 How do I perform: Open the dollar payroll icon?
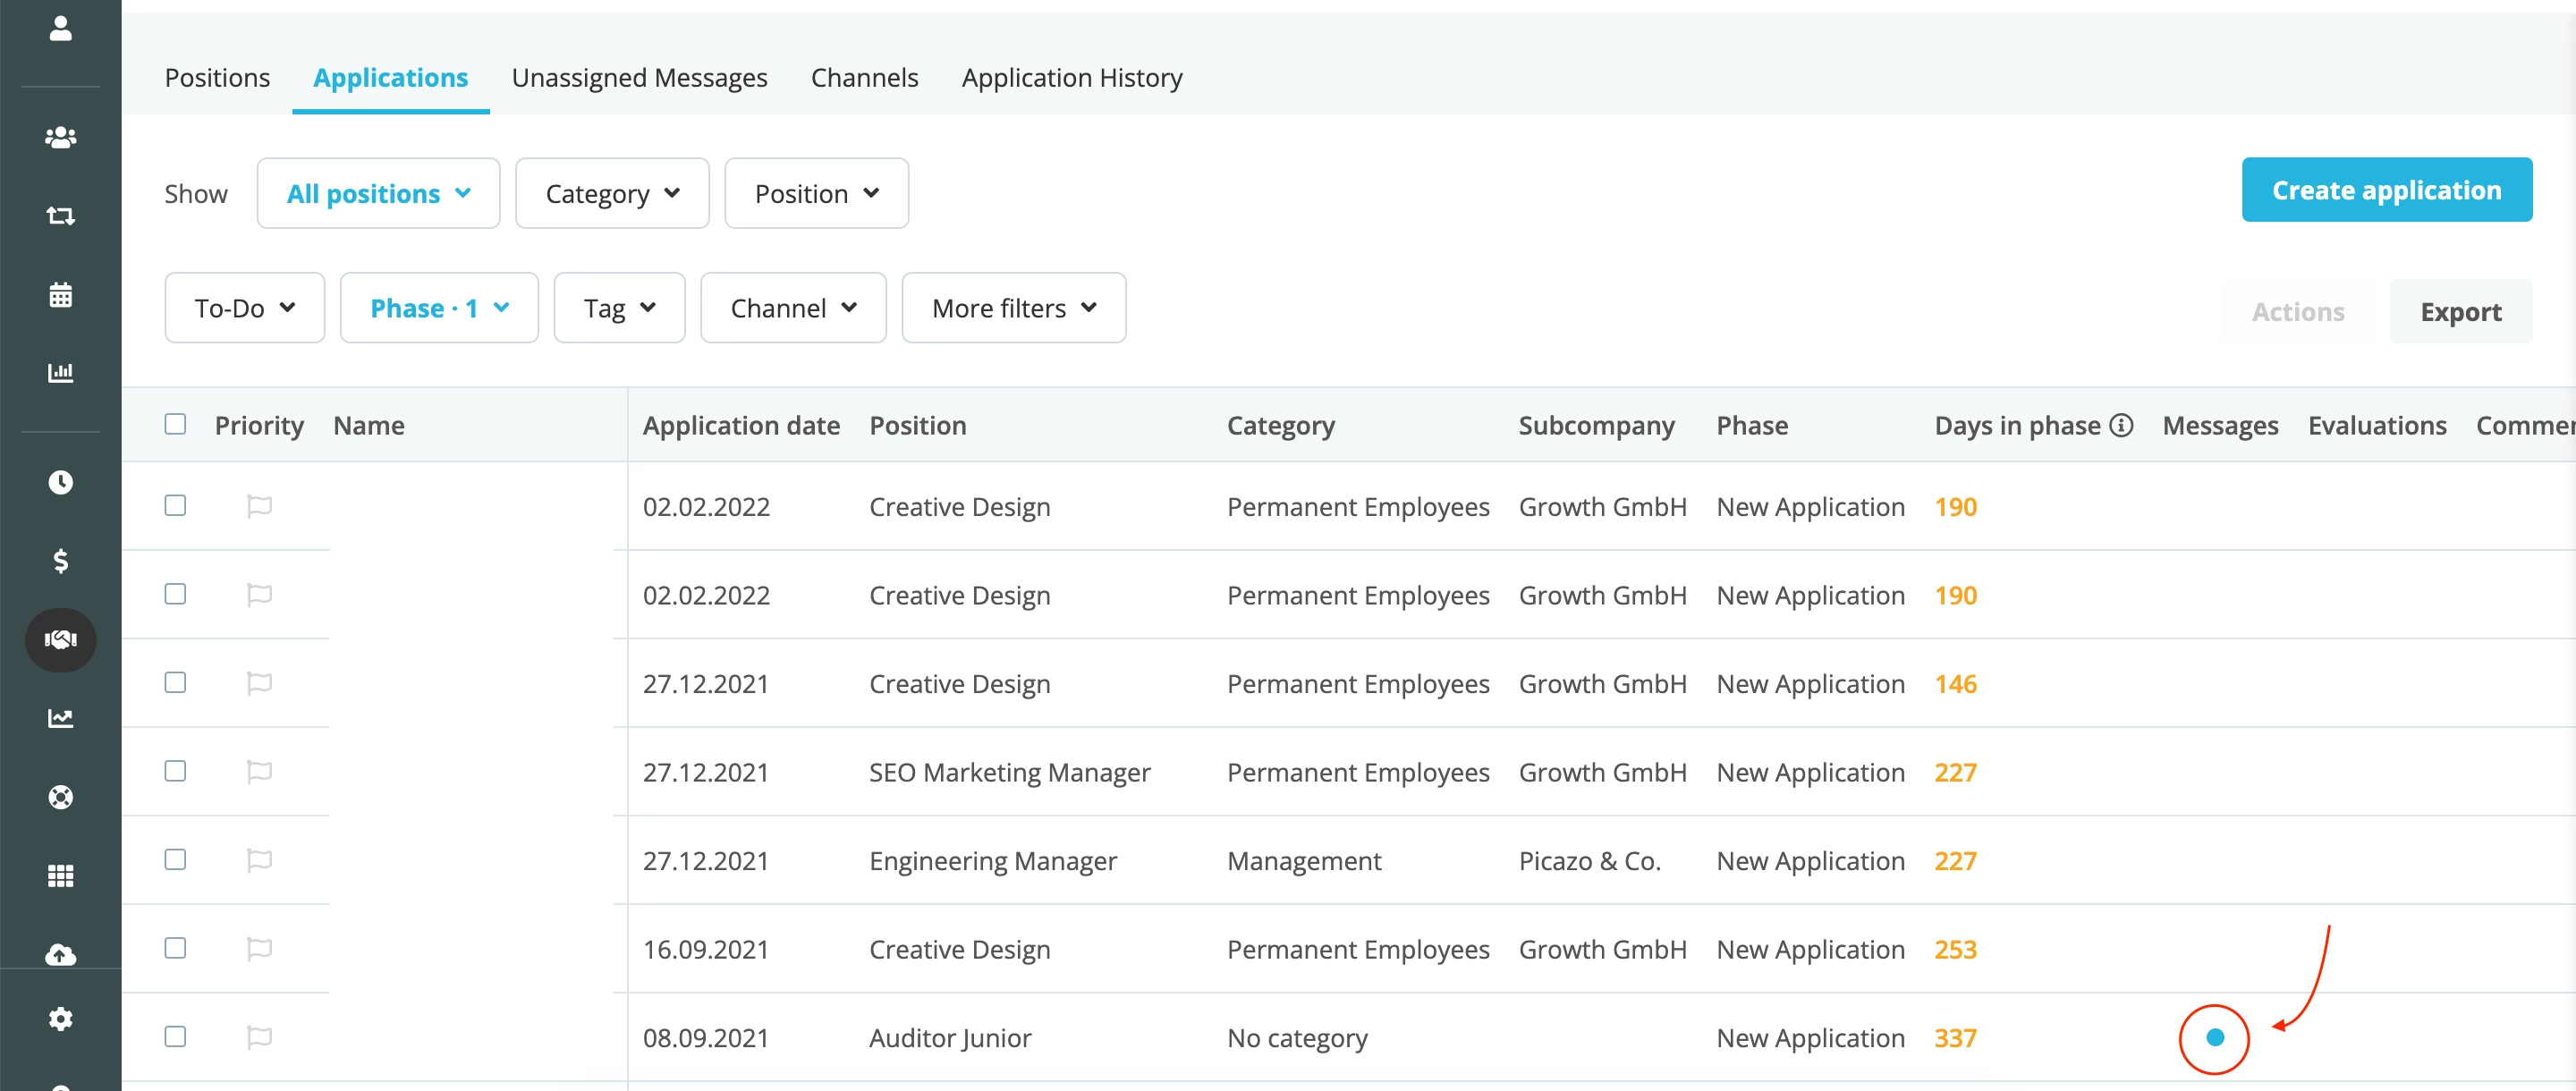point(61,560)
